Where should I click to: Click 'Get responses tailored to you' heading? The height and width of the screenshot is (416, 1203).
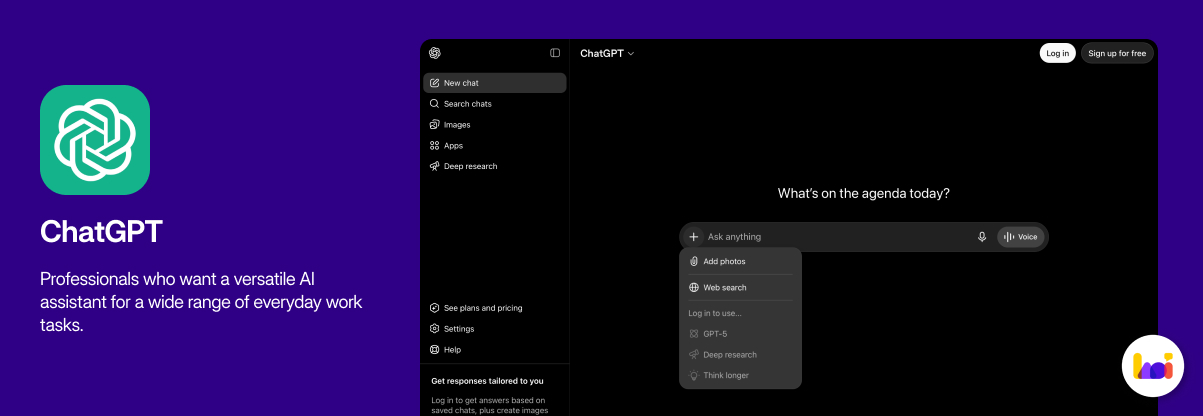[487, 381]
